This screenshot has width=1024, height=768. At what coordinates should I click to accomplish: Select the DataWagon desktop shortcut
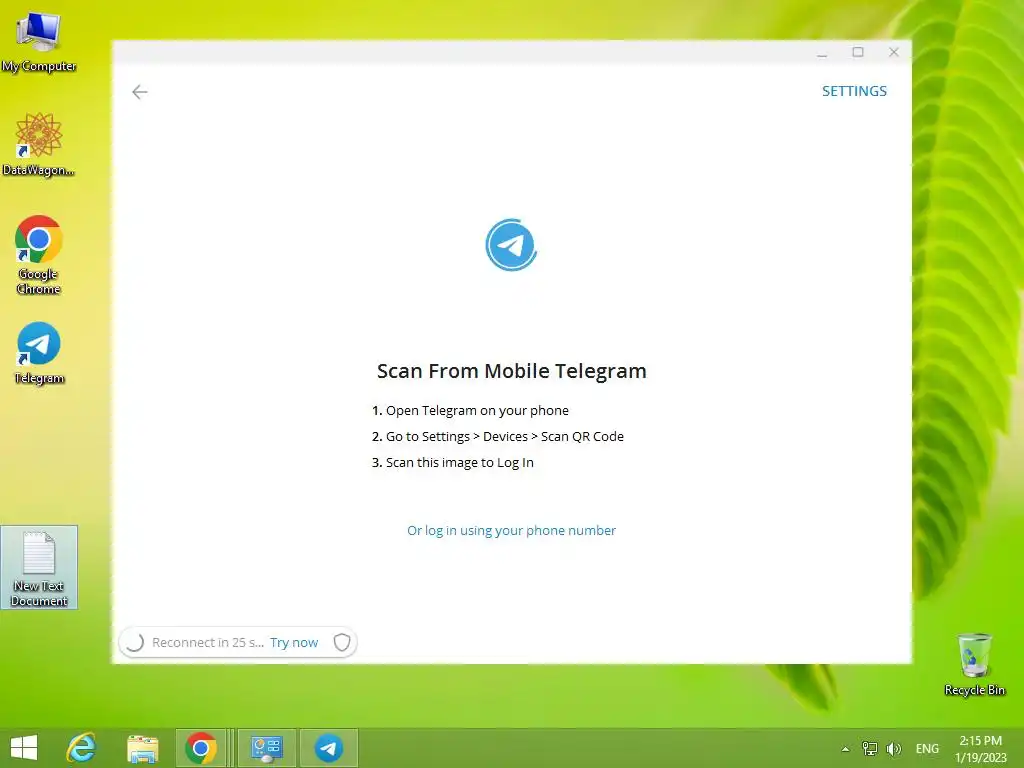[x=39, y=144]
